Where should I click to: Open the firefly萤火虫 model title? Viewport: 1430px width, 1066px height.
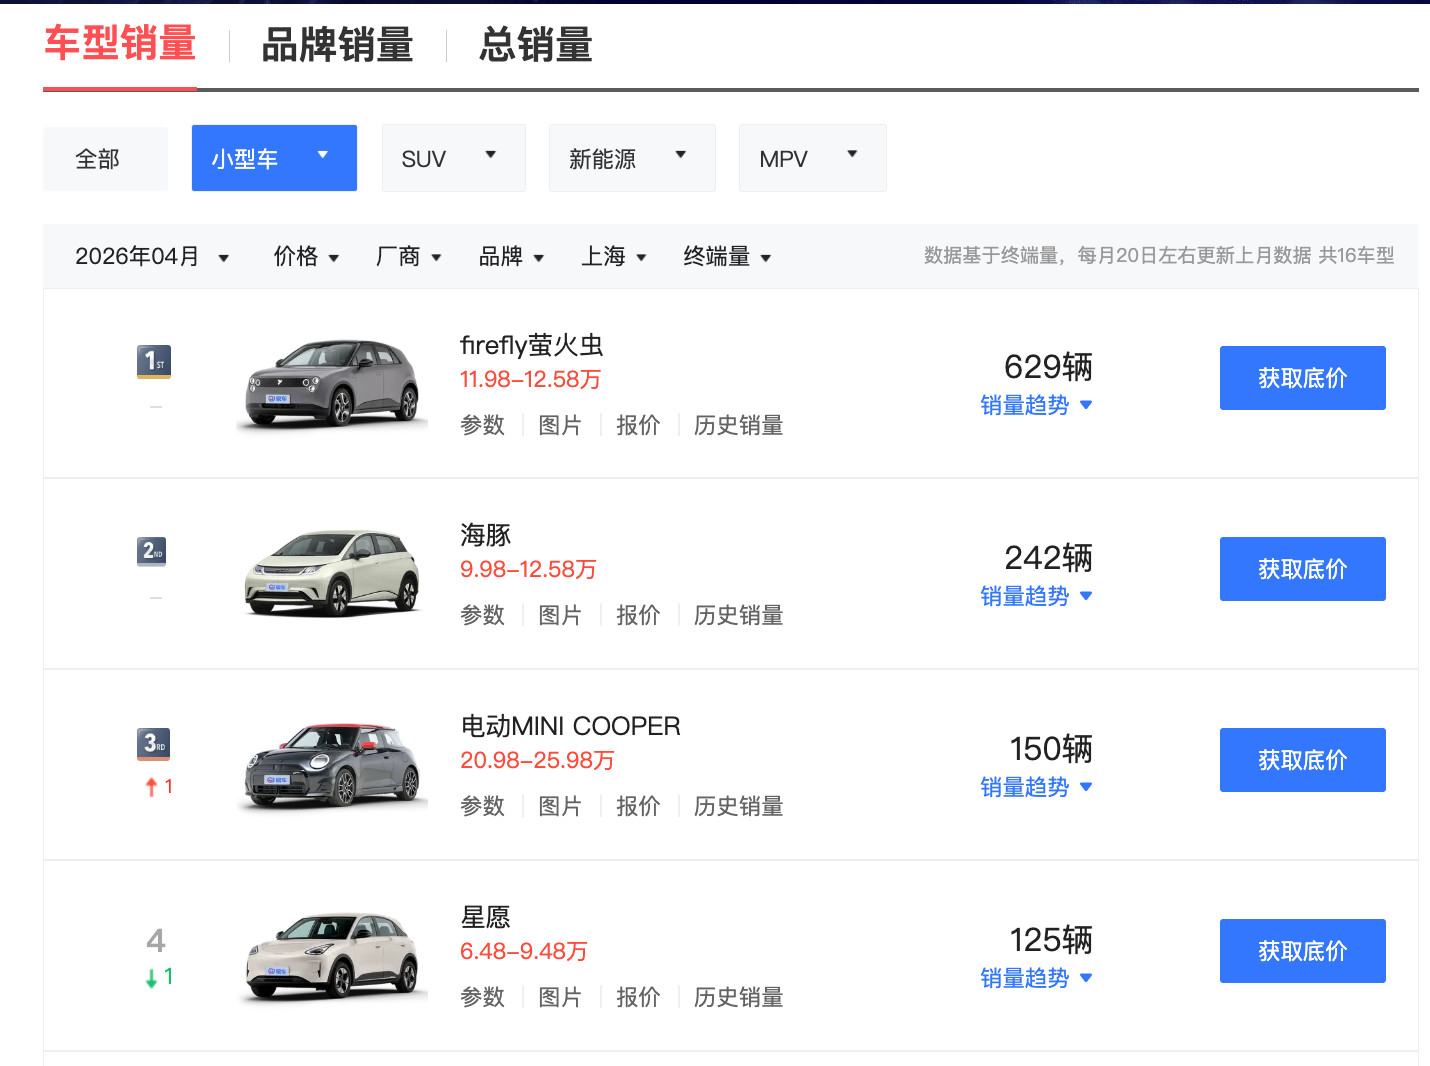pos(532,345)
